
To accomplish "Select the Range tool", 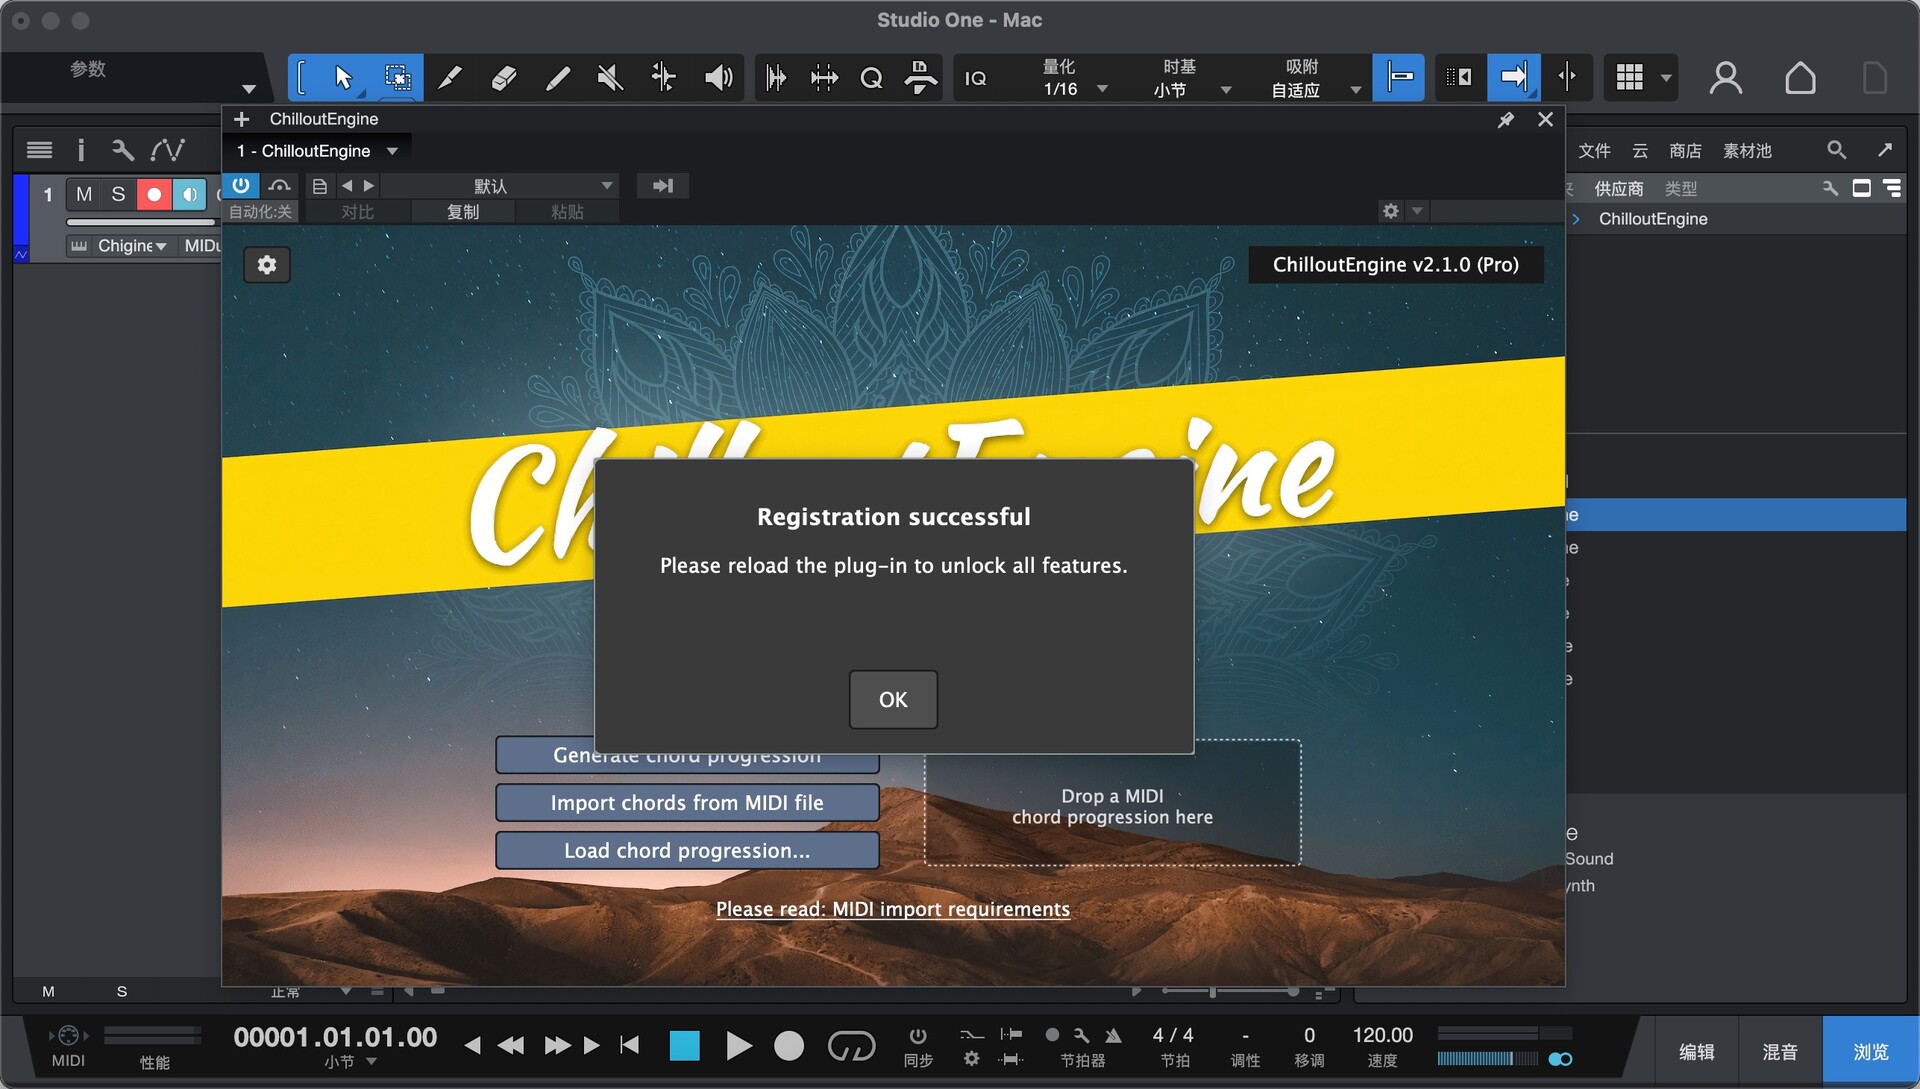I will coord(397,77).
